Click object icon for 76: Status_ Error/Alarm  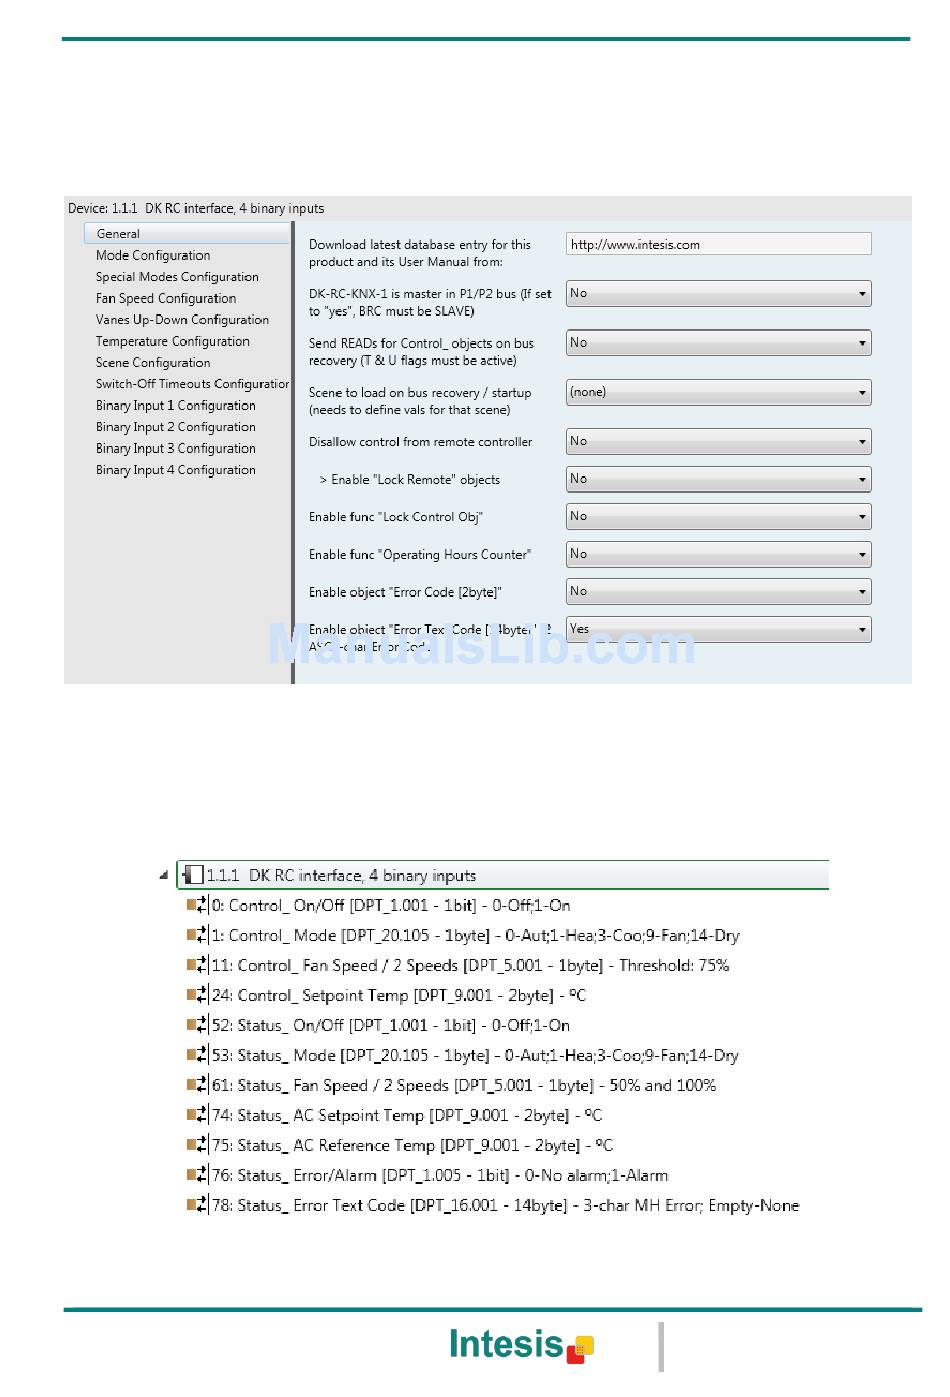click(x=197, y=1176)
